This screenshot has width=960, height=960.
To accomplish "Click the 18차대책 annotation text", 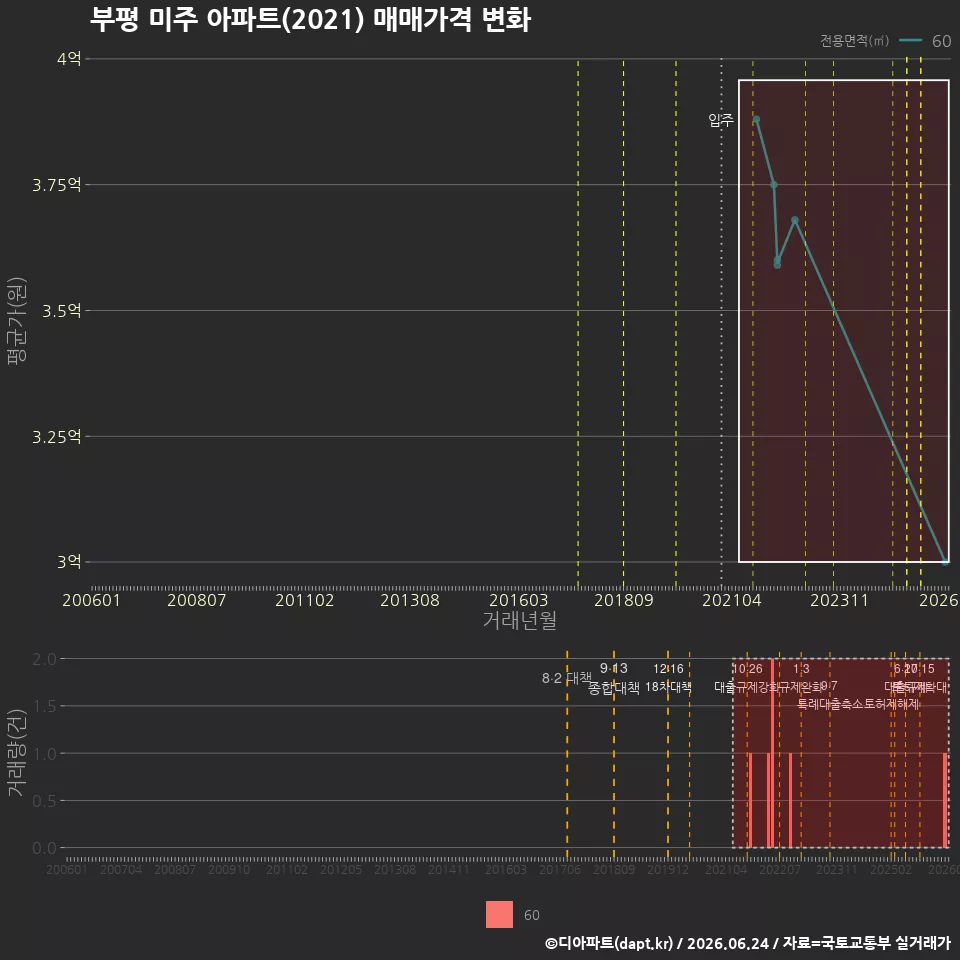I will coord(668,687).
